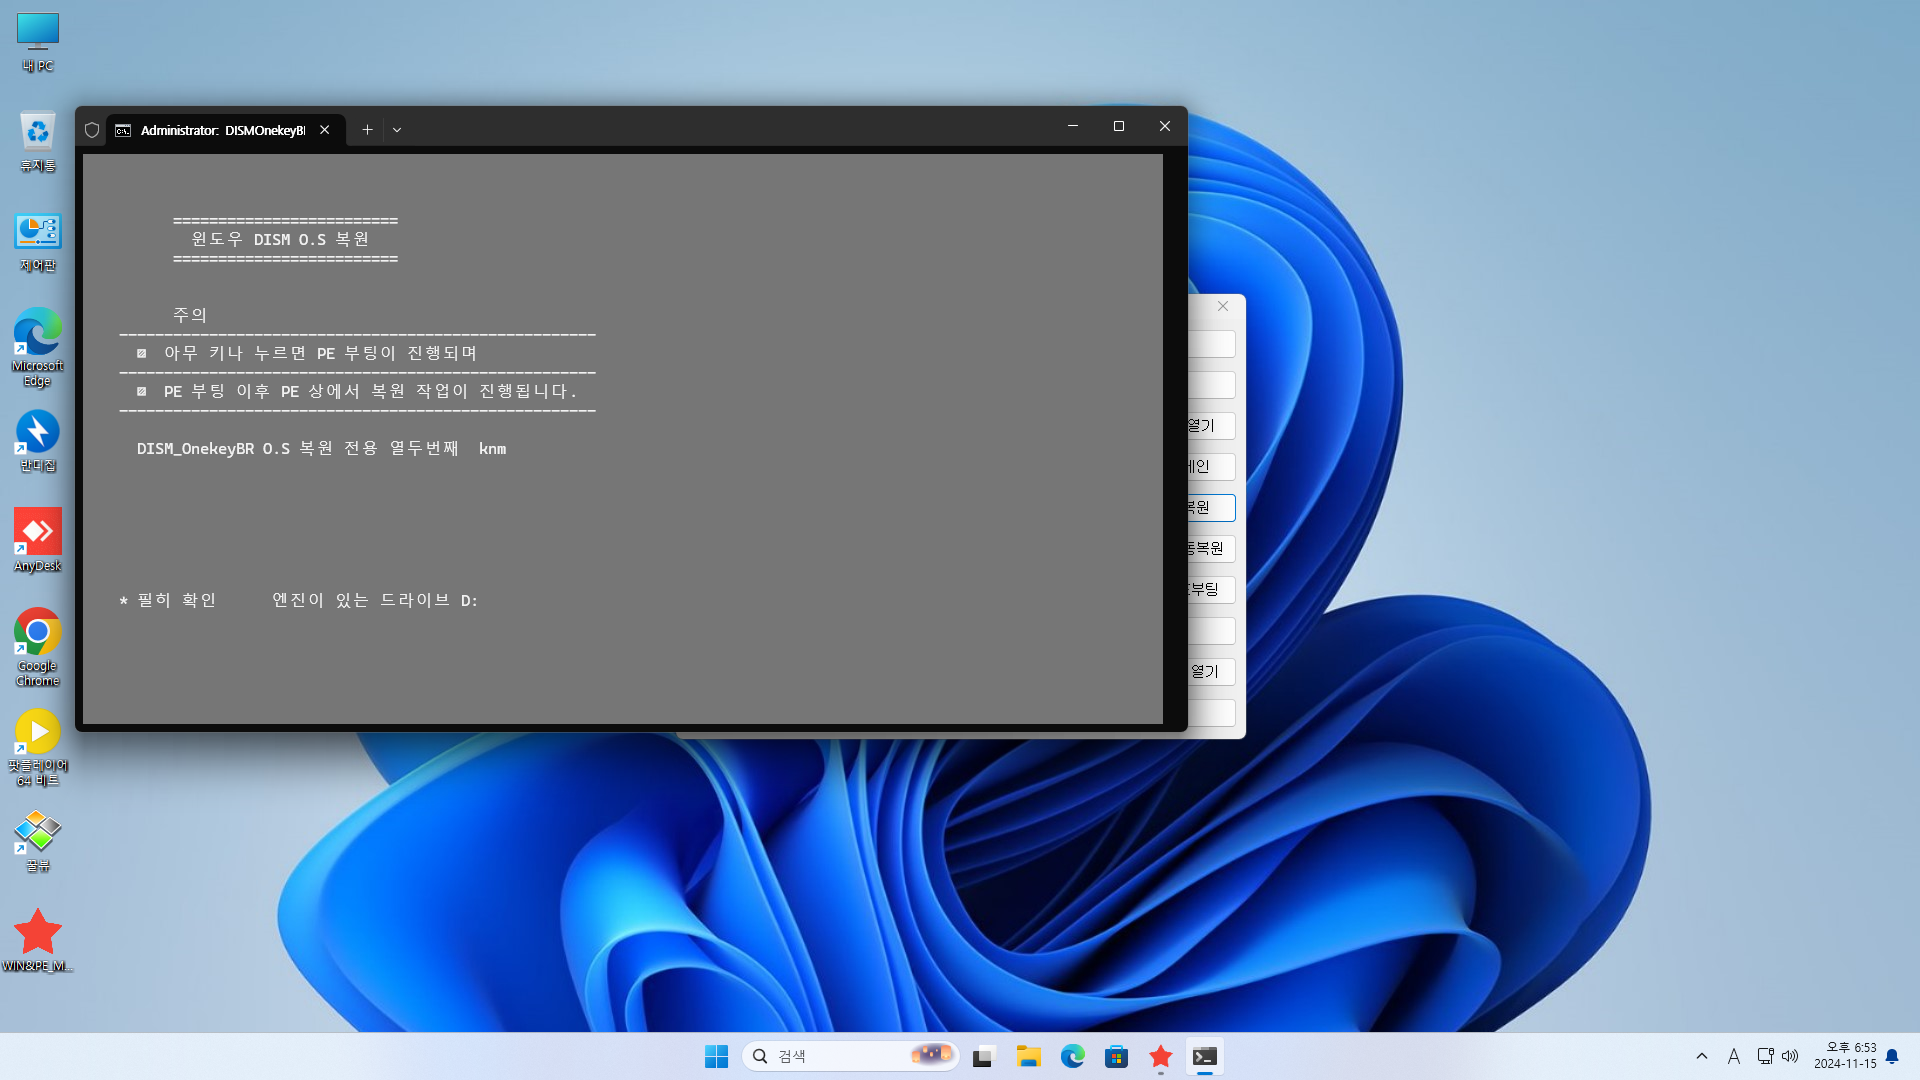
Task: Launch Google Chrome from the desktop
Action: pos(38,647)
